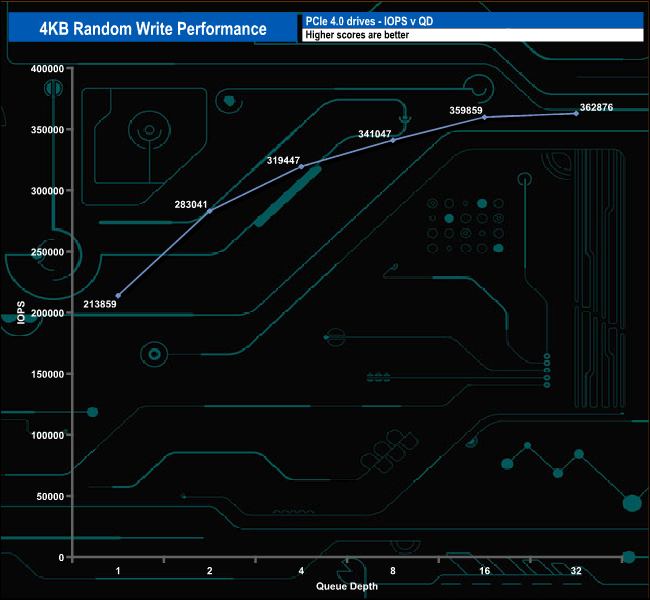Select the 400000 y-axis label
The image size is (650, 600).
tap(47, 69)
